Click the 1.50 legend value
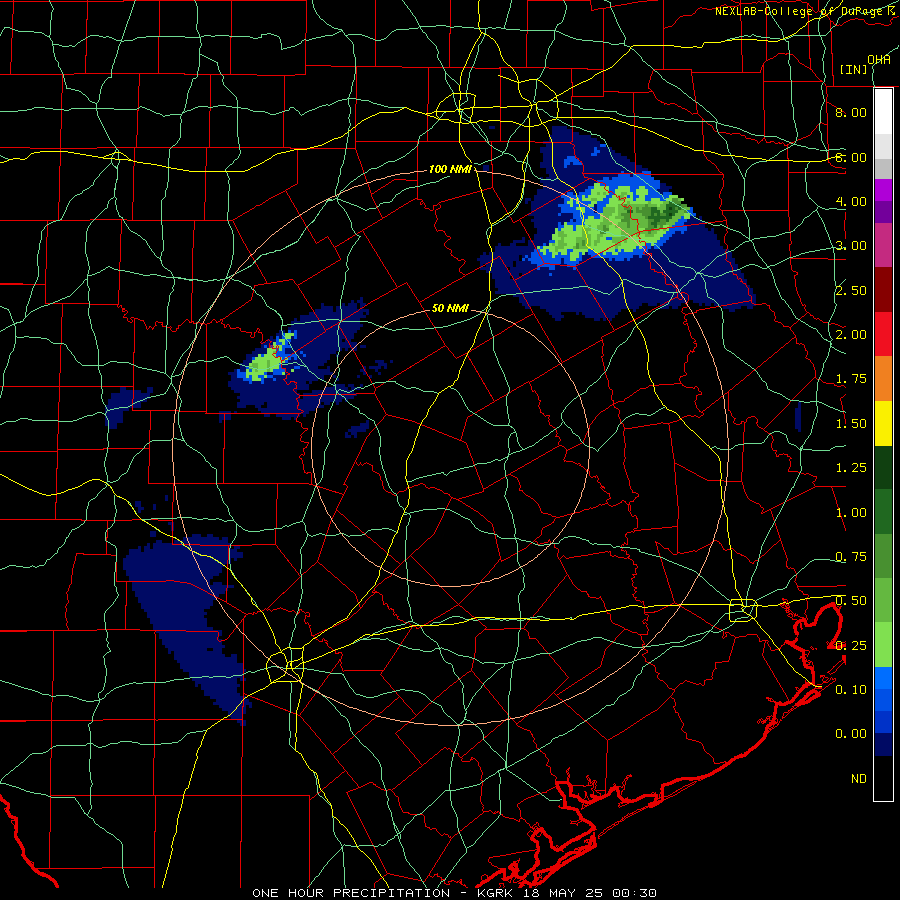This screenshot has height=900, width=900. (x=851, y=424)
